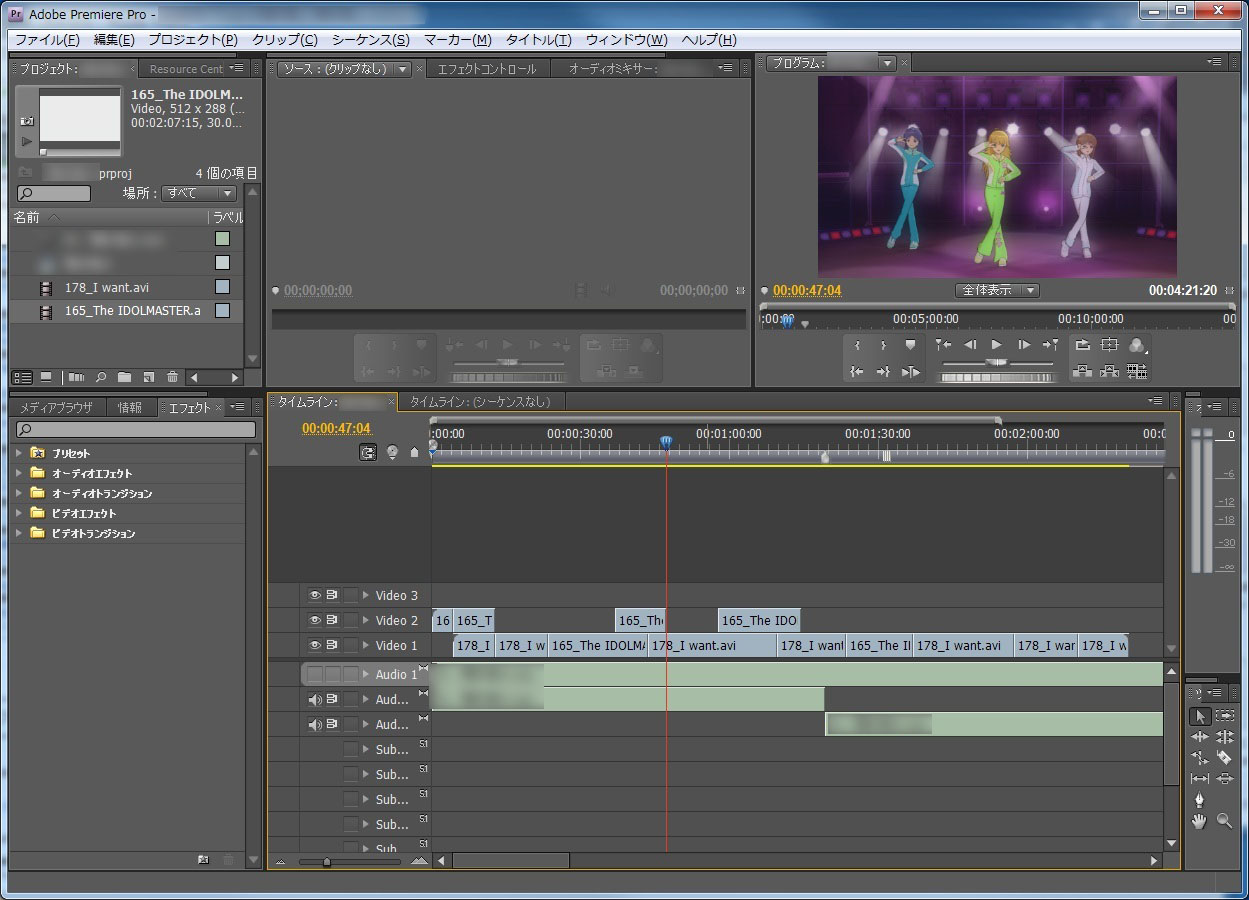
Task: Expand the ビデオトランジション folder
Action: [x=18, y=533]
